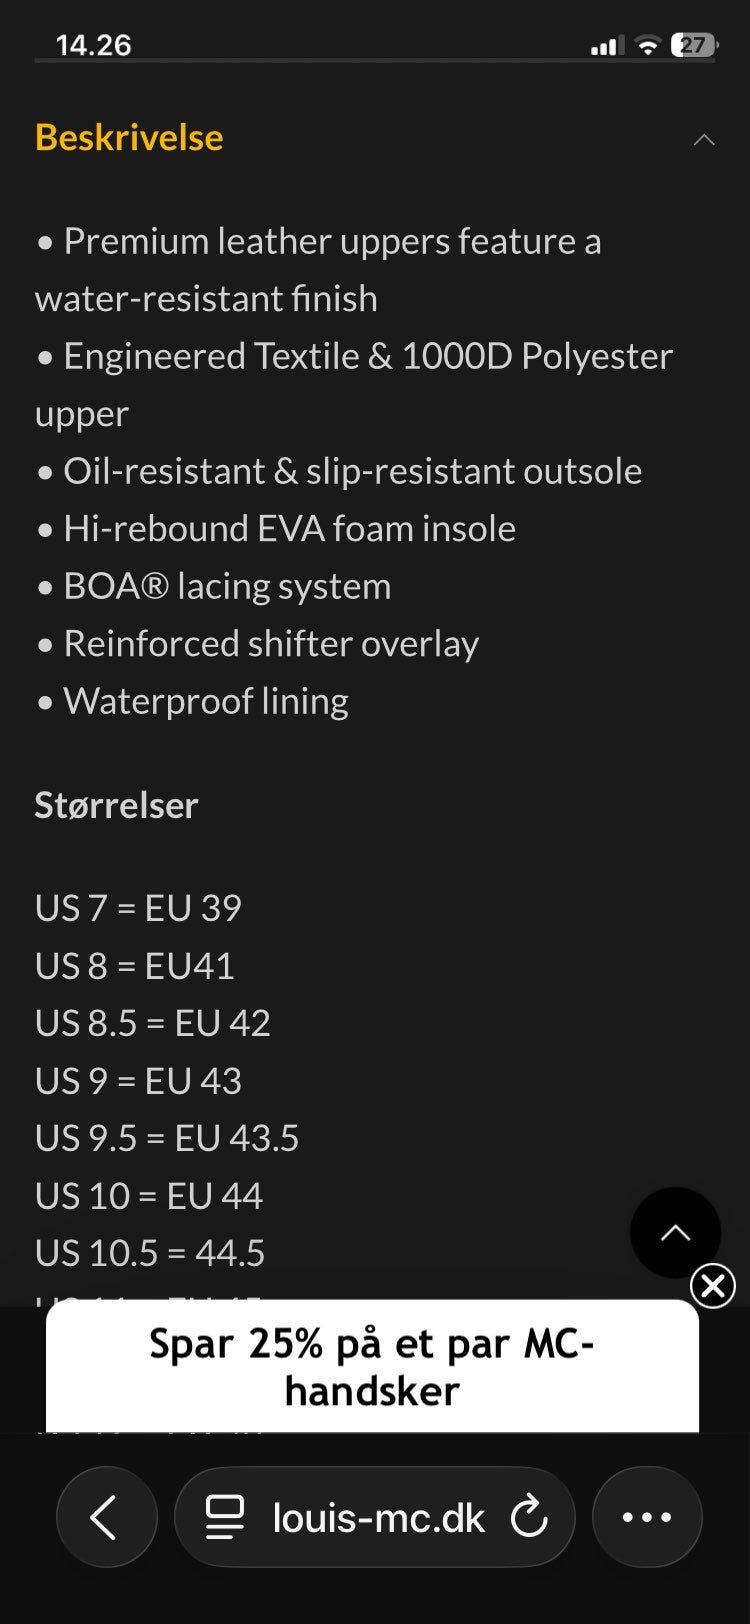Tap the Størrelser heading

pos(117,805)
